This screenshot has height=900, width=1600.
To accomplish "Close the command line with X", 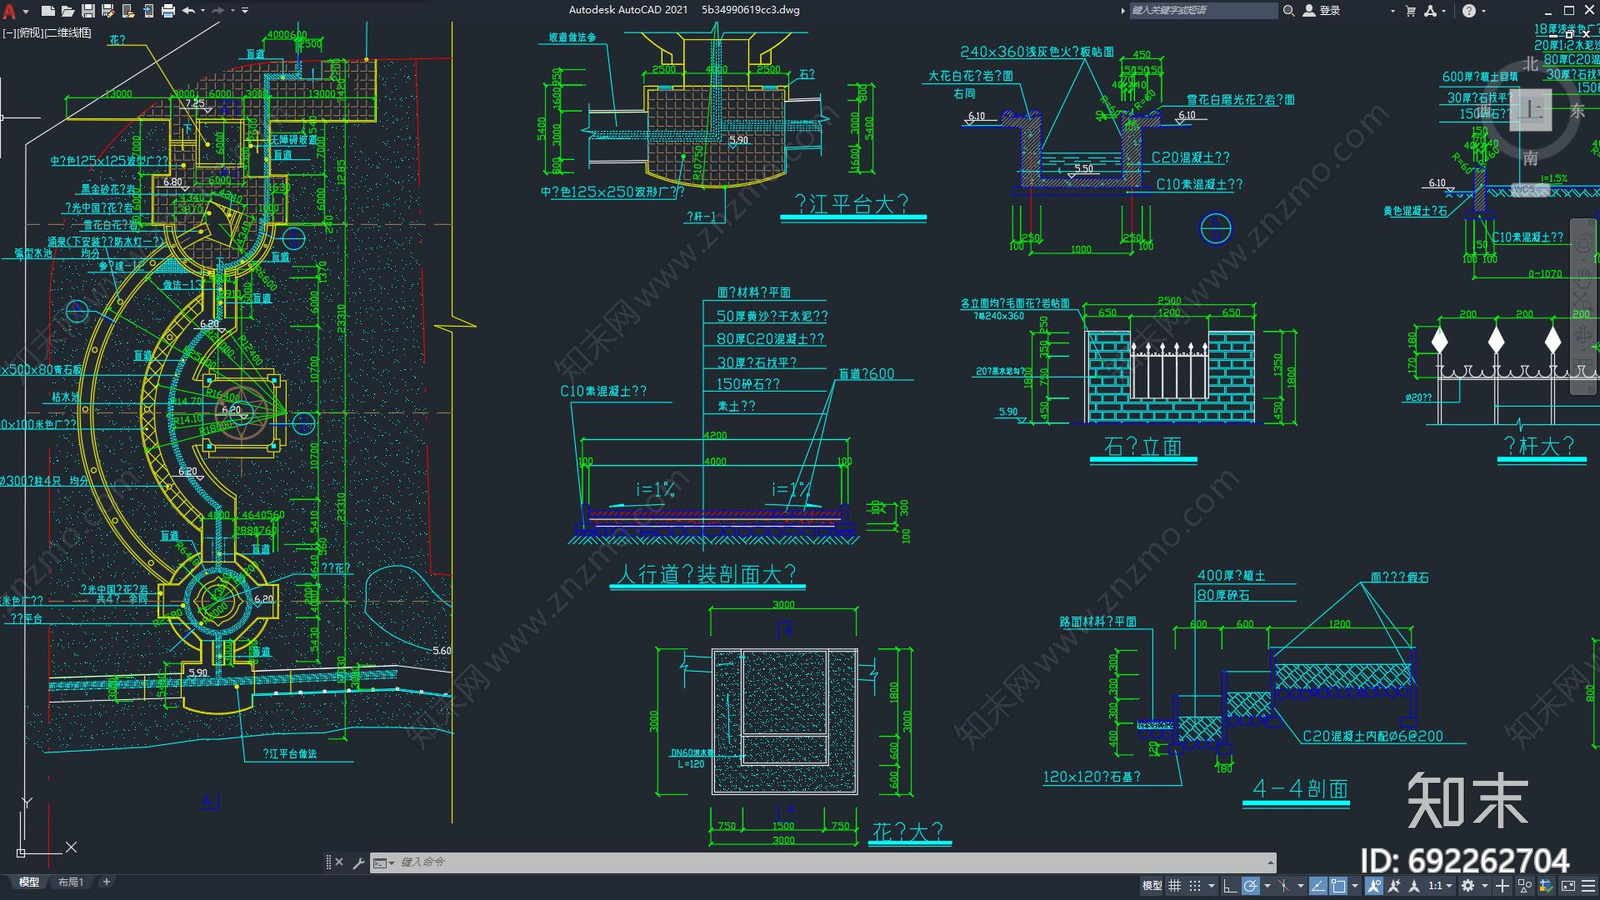I will pos(339,862).
